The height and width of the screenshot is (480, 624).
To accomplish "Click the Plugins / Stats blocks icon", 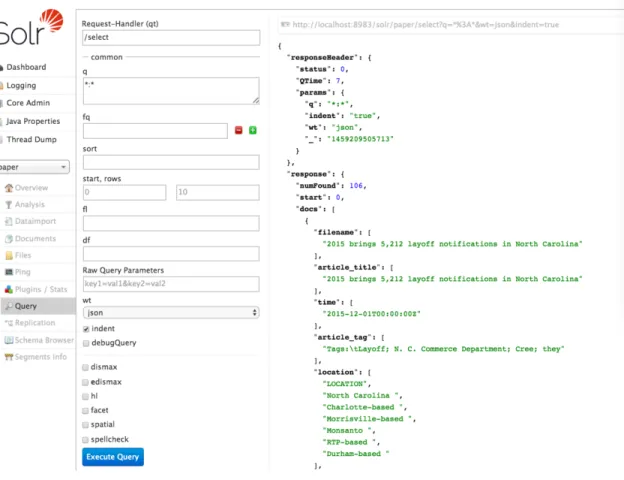I will pos(9,289).
